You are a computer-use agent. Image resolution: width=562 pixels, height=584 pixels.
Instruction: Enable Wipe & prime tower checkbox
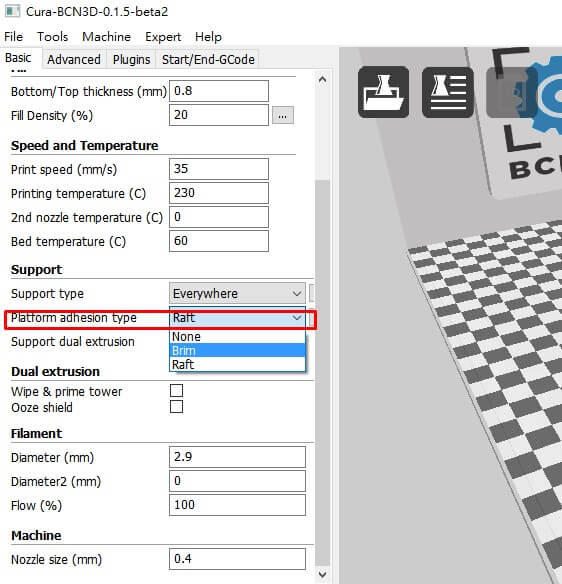pos(176,391)
